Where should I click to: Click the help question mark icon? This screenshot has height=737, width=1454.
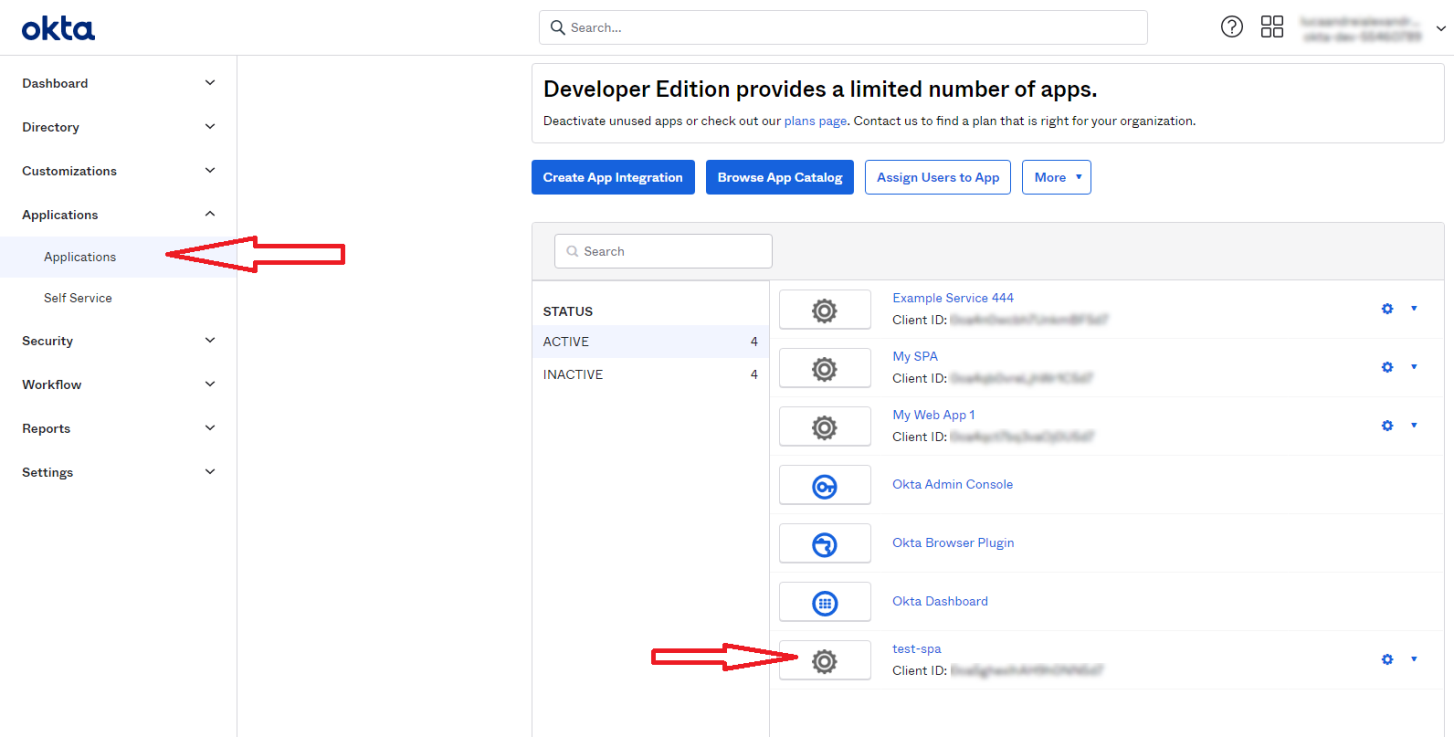1232,27
